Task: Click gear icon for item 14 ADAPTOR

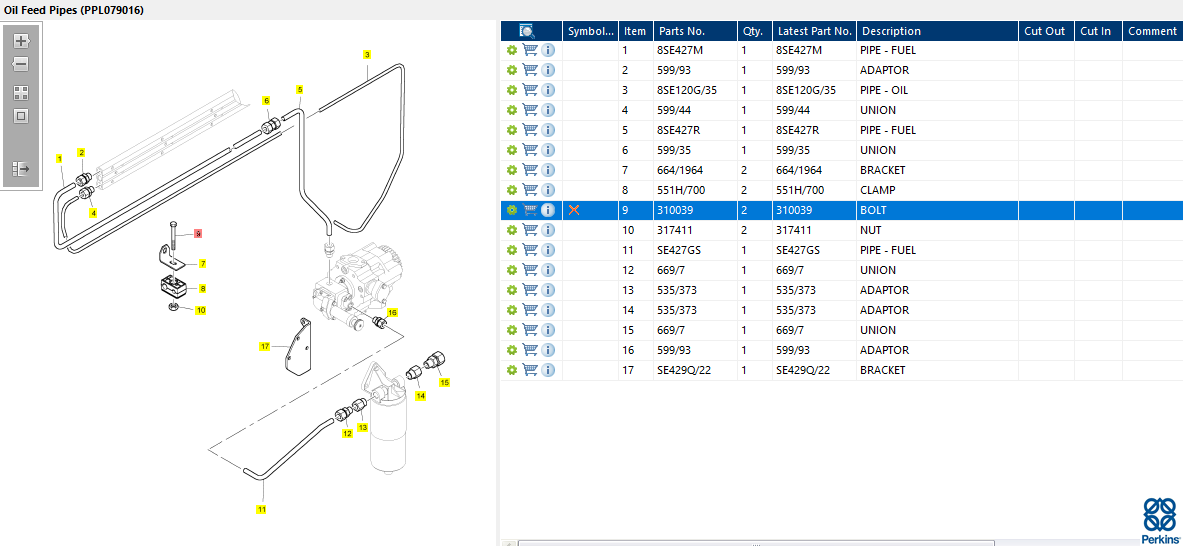Action: pyautogui.click(x=512, y=310)
